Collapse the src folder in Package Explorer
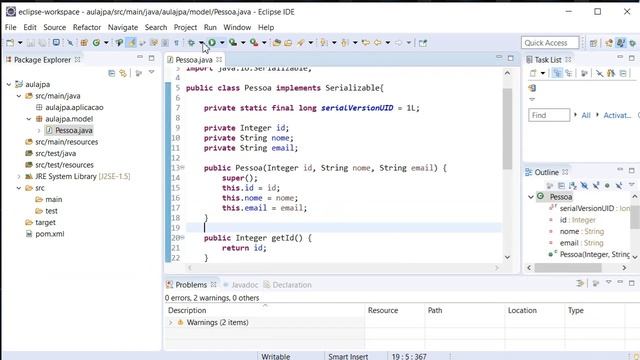Image resolution: width=640 pixels, height=360 pixels. click(19, 188)
